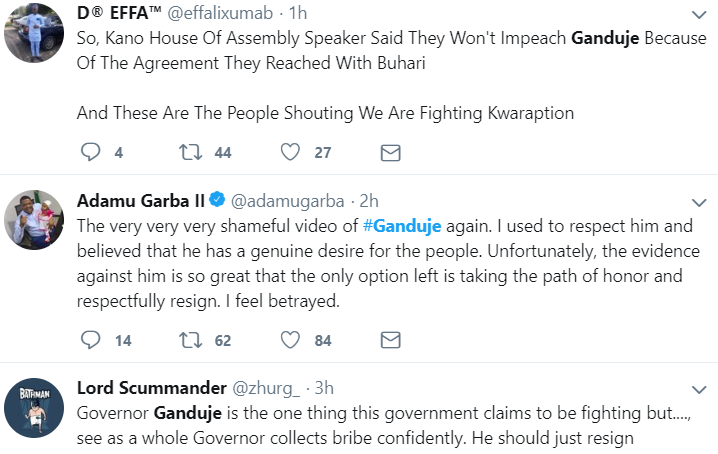
Task: Open the @zhurg_ profile handle
Action: click(x=266, y=388)
